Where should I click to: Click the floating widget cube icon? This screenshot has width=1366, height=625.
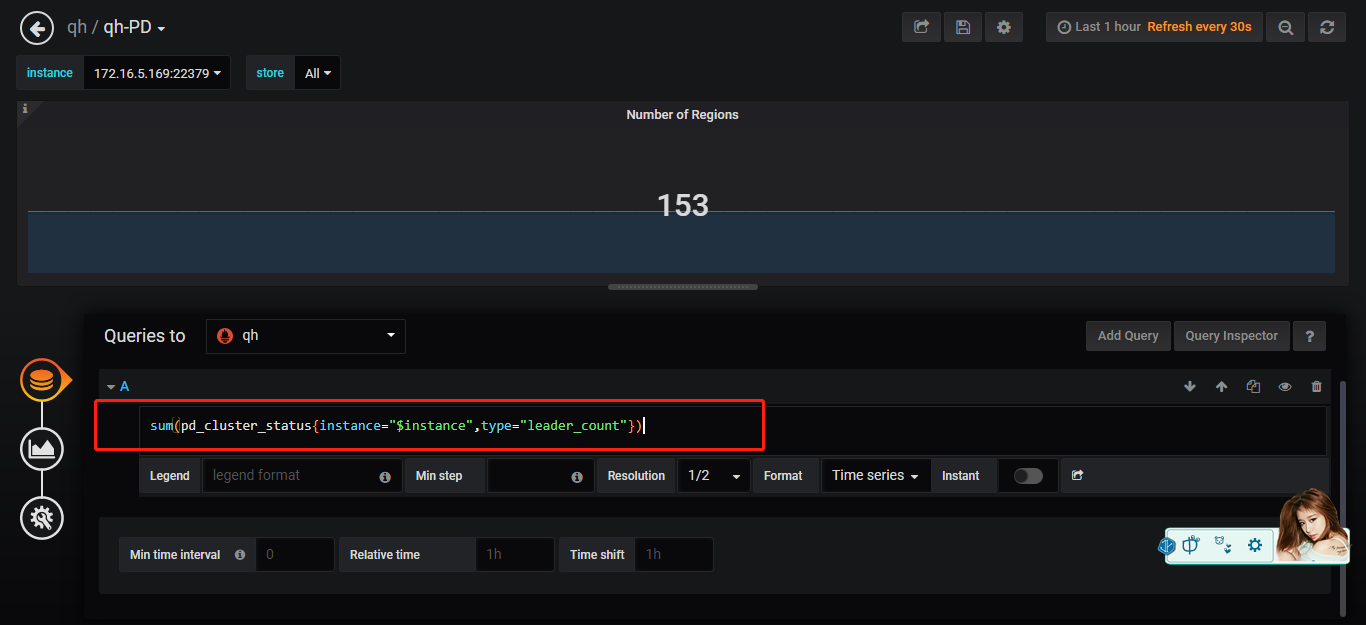1166,546
